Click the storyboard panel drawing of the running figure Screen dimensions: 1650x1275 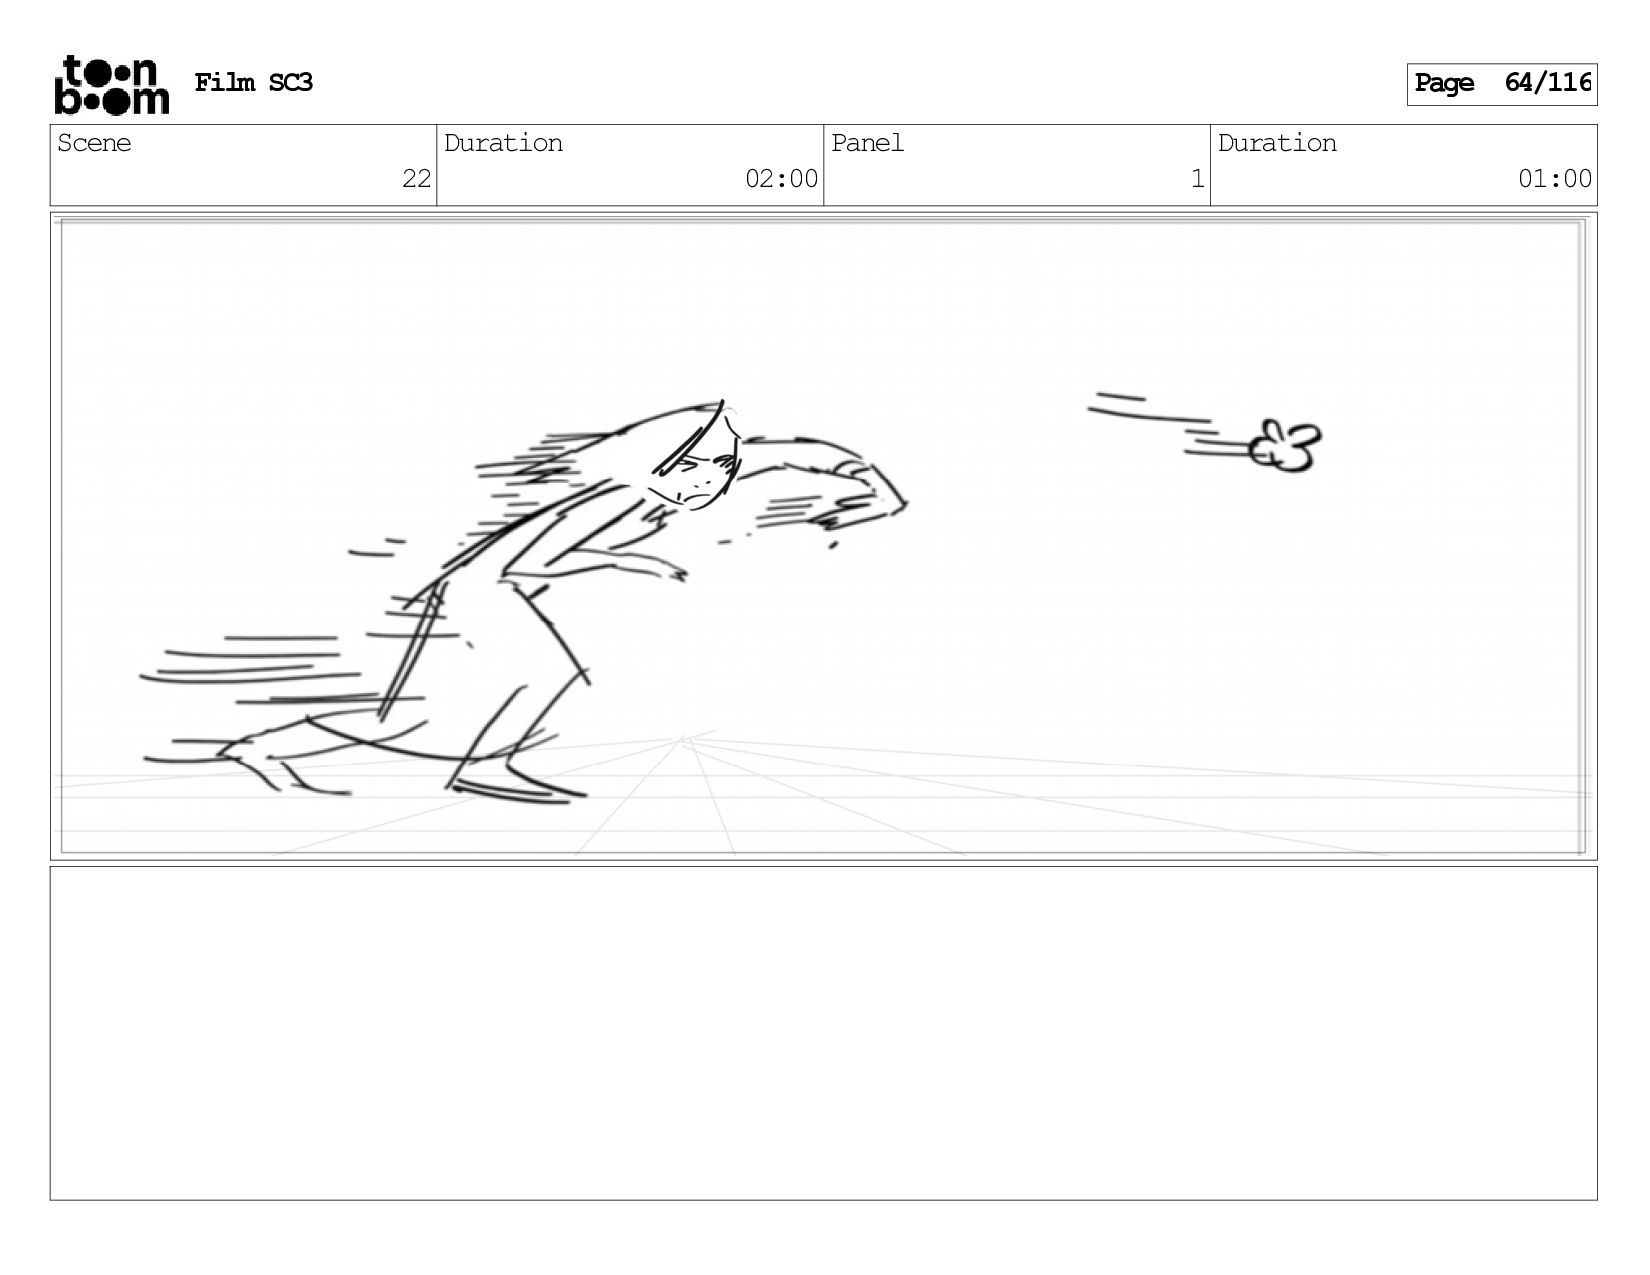click(823, 536)
